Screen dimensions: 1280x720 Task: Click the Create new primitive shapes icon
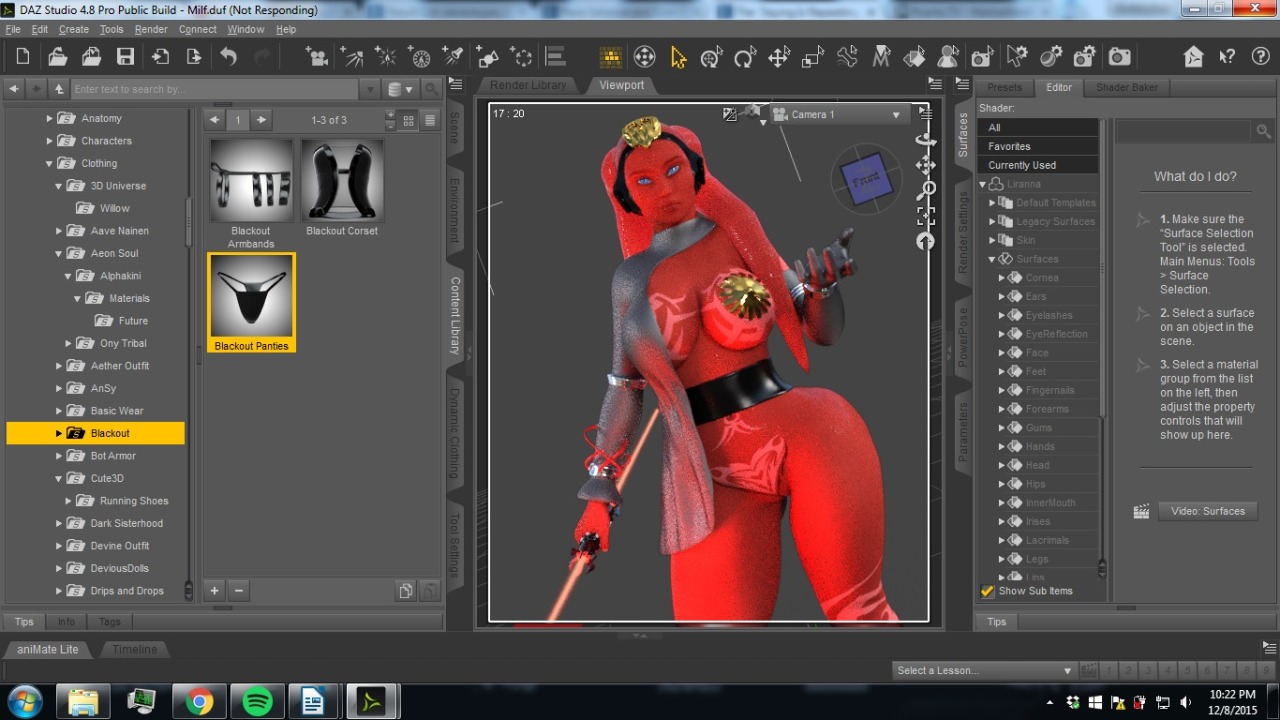488,57
